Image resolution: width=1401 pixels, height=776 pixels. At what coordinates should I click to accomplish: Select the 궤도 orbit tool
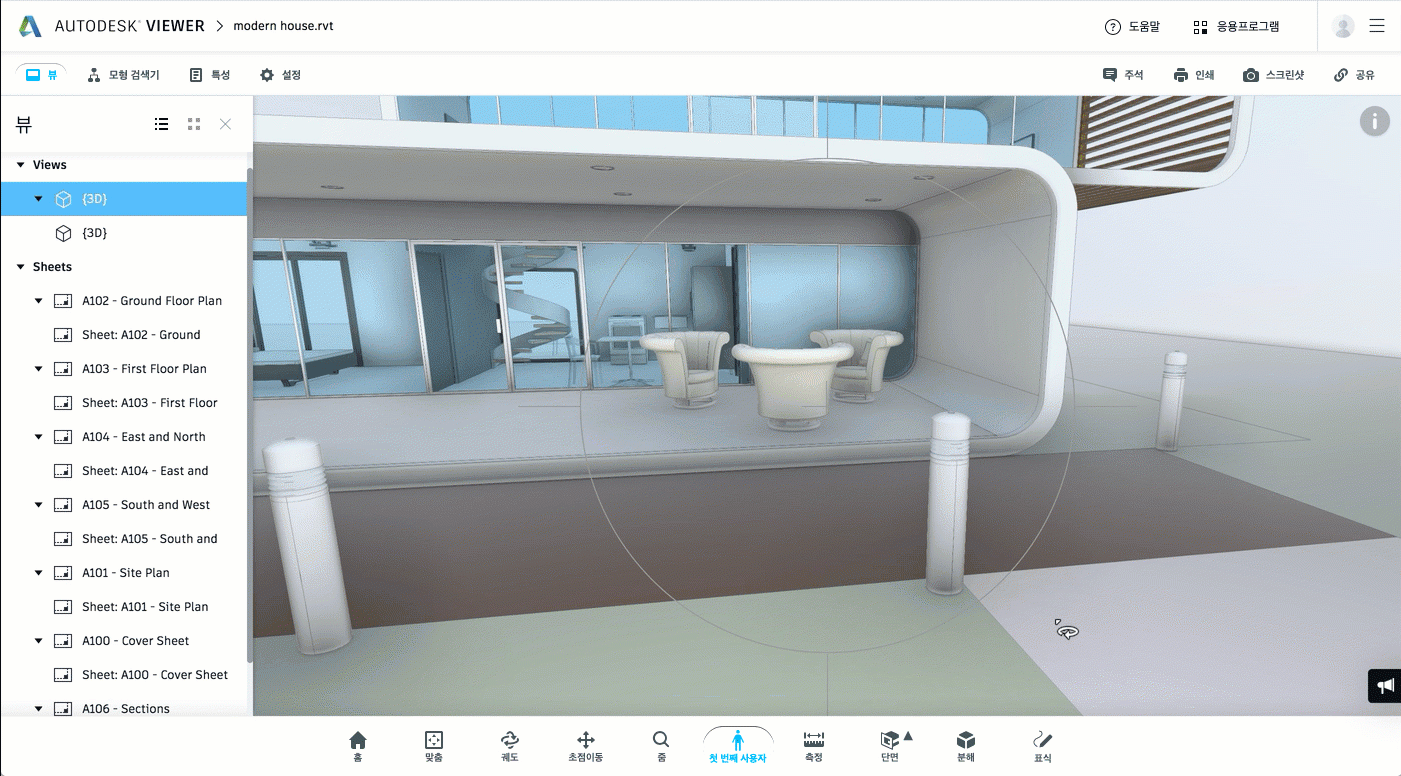click(510, 746)
